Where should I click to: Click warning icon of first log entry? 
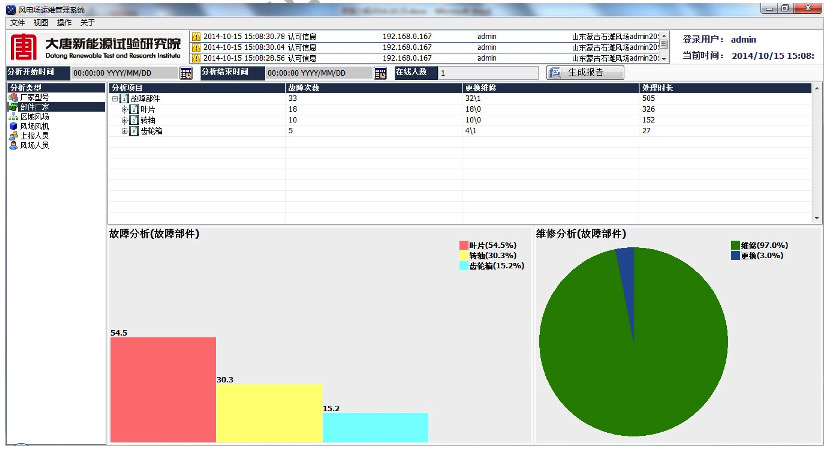196,35
